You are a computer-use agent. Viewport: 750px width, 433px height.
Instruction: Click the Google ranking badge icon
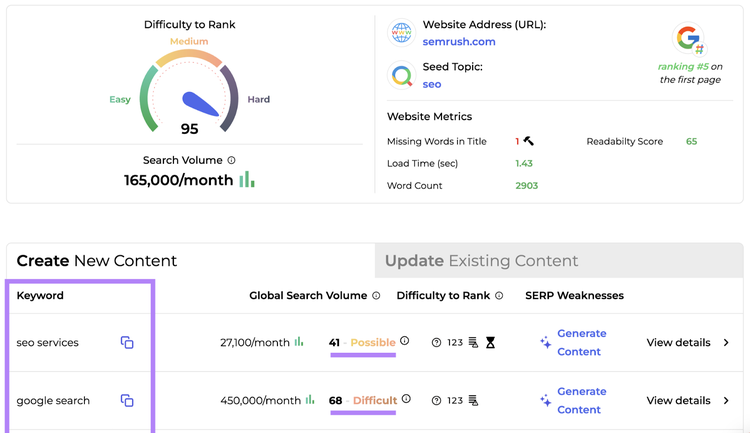[689, 39]
